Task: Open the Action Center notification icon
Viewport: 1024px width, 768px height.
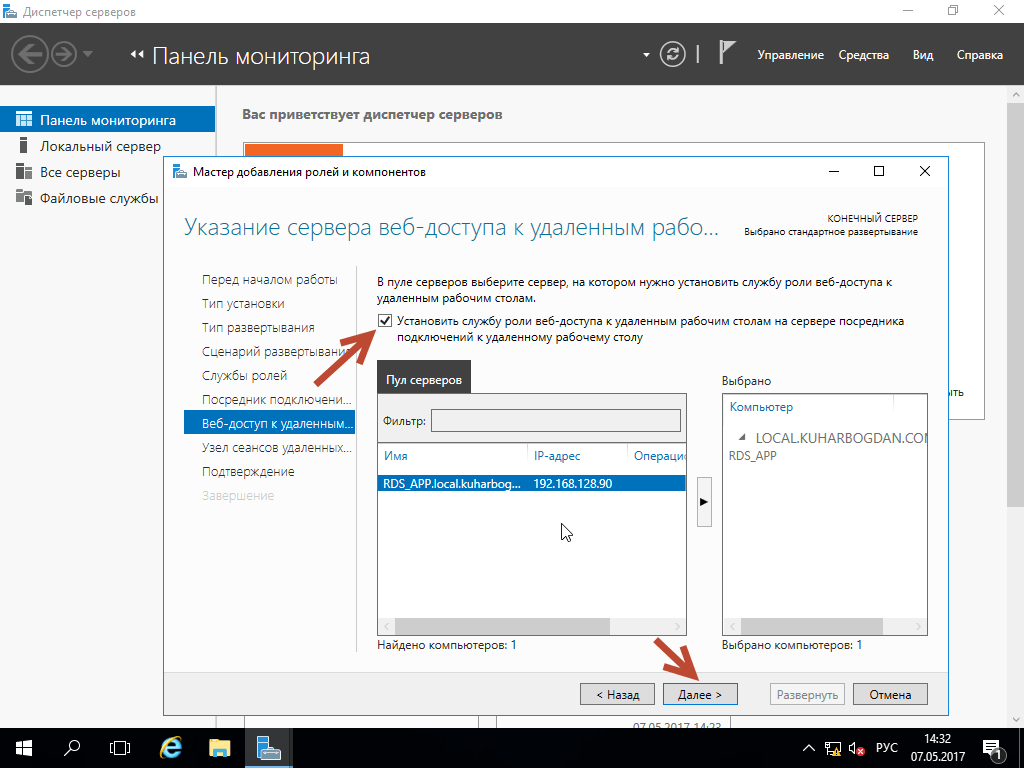Action: coord(993,747)
